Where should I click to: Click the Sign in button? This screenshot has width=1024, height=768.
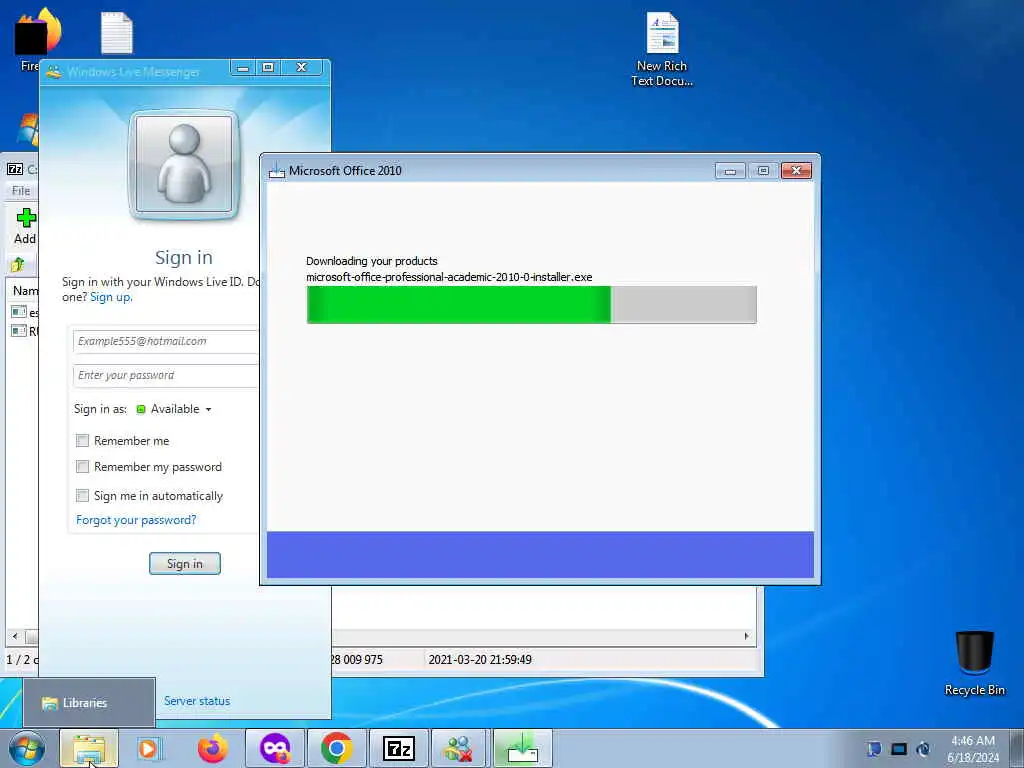(x=185, y=564)
